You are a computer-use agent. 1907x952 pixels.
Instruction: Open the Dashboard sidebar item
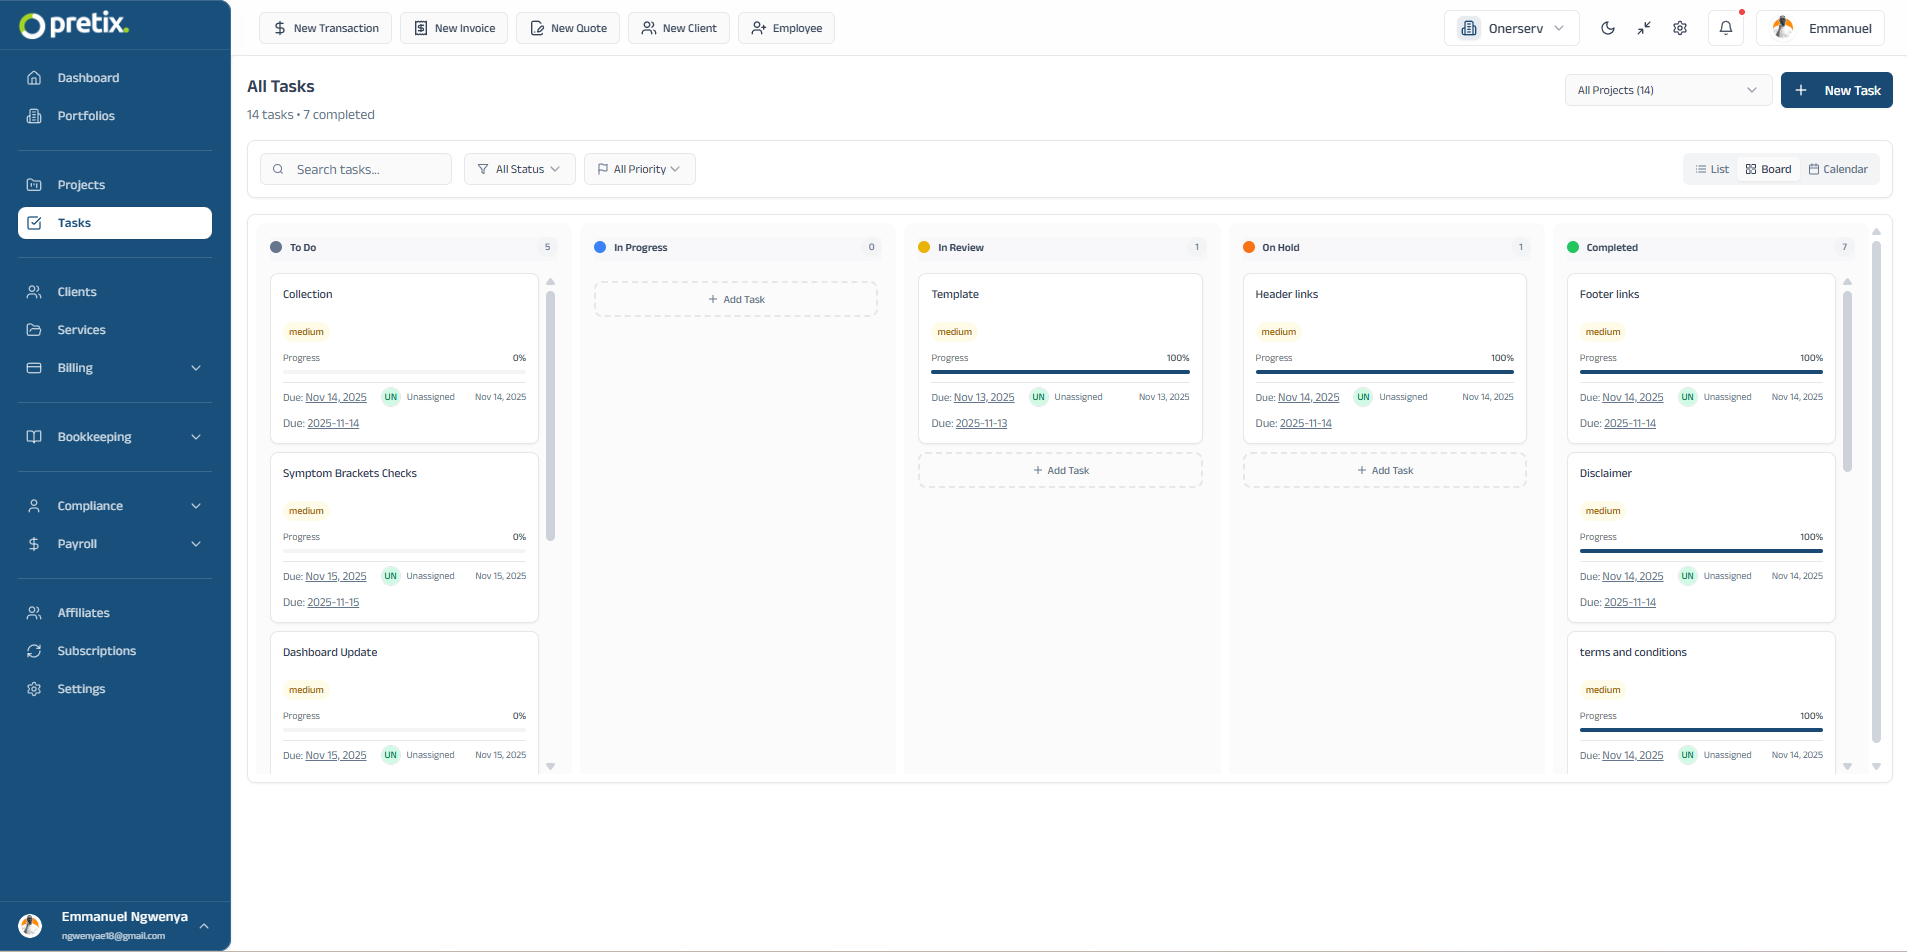point(88,77)
